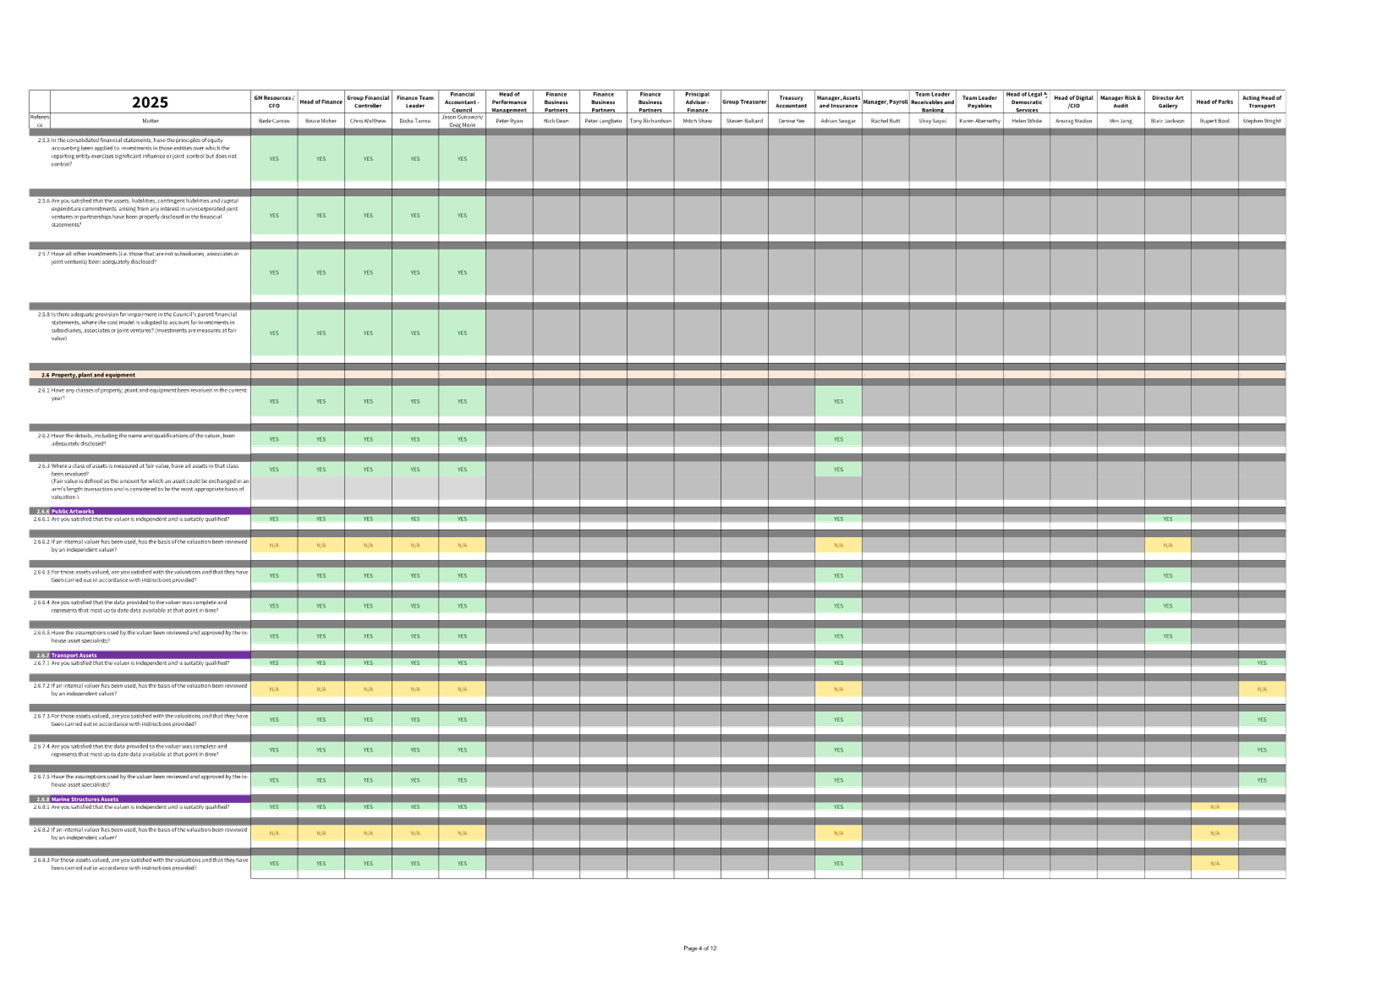
Task: Click the topmost YES cell in last column
Action: tap(1262, 663)
